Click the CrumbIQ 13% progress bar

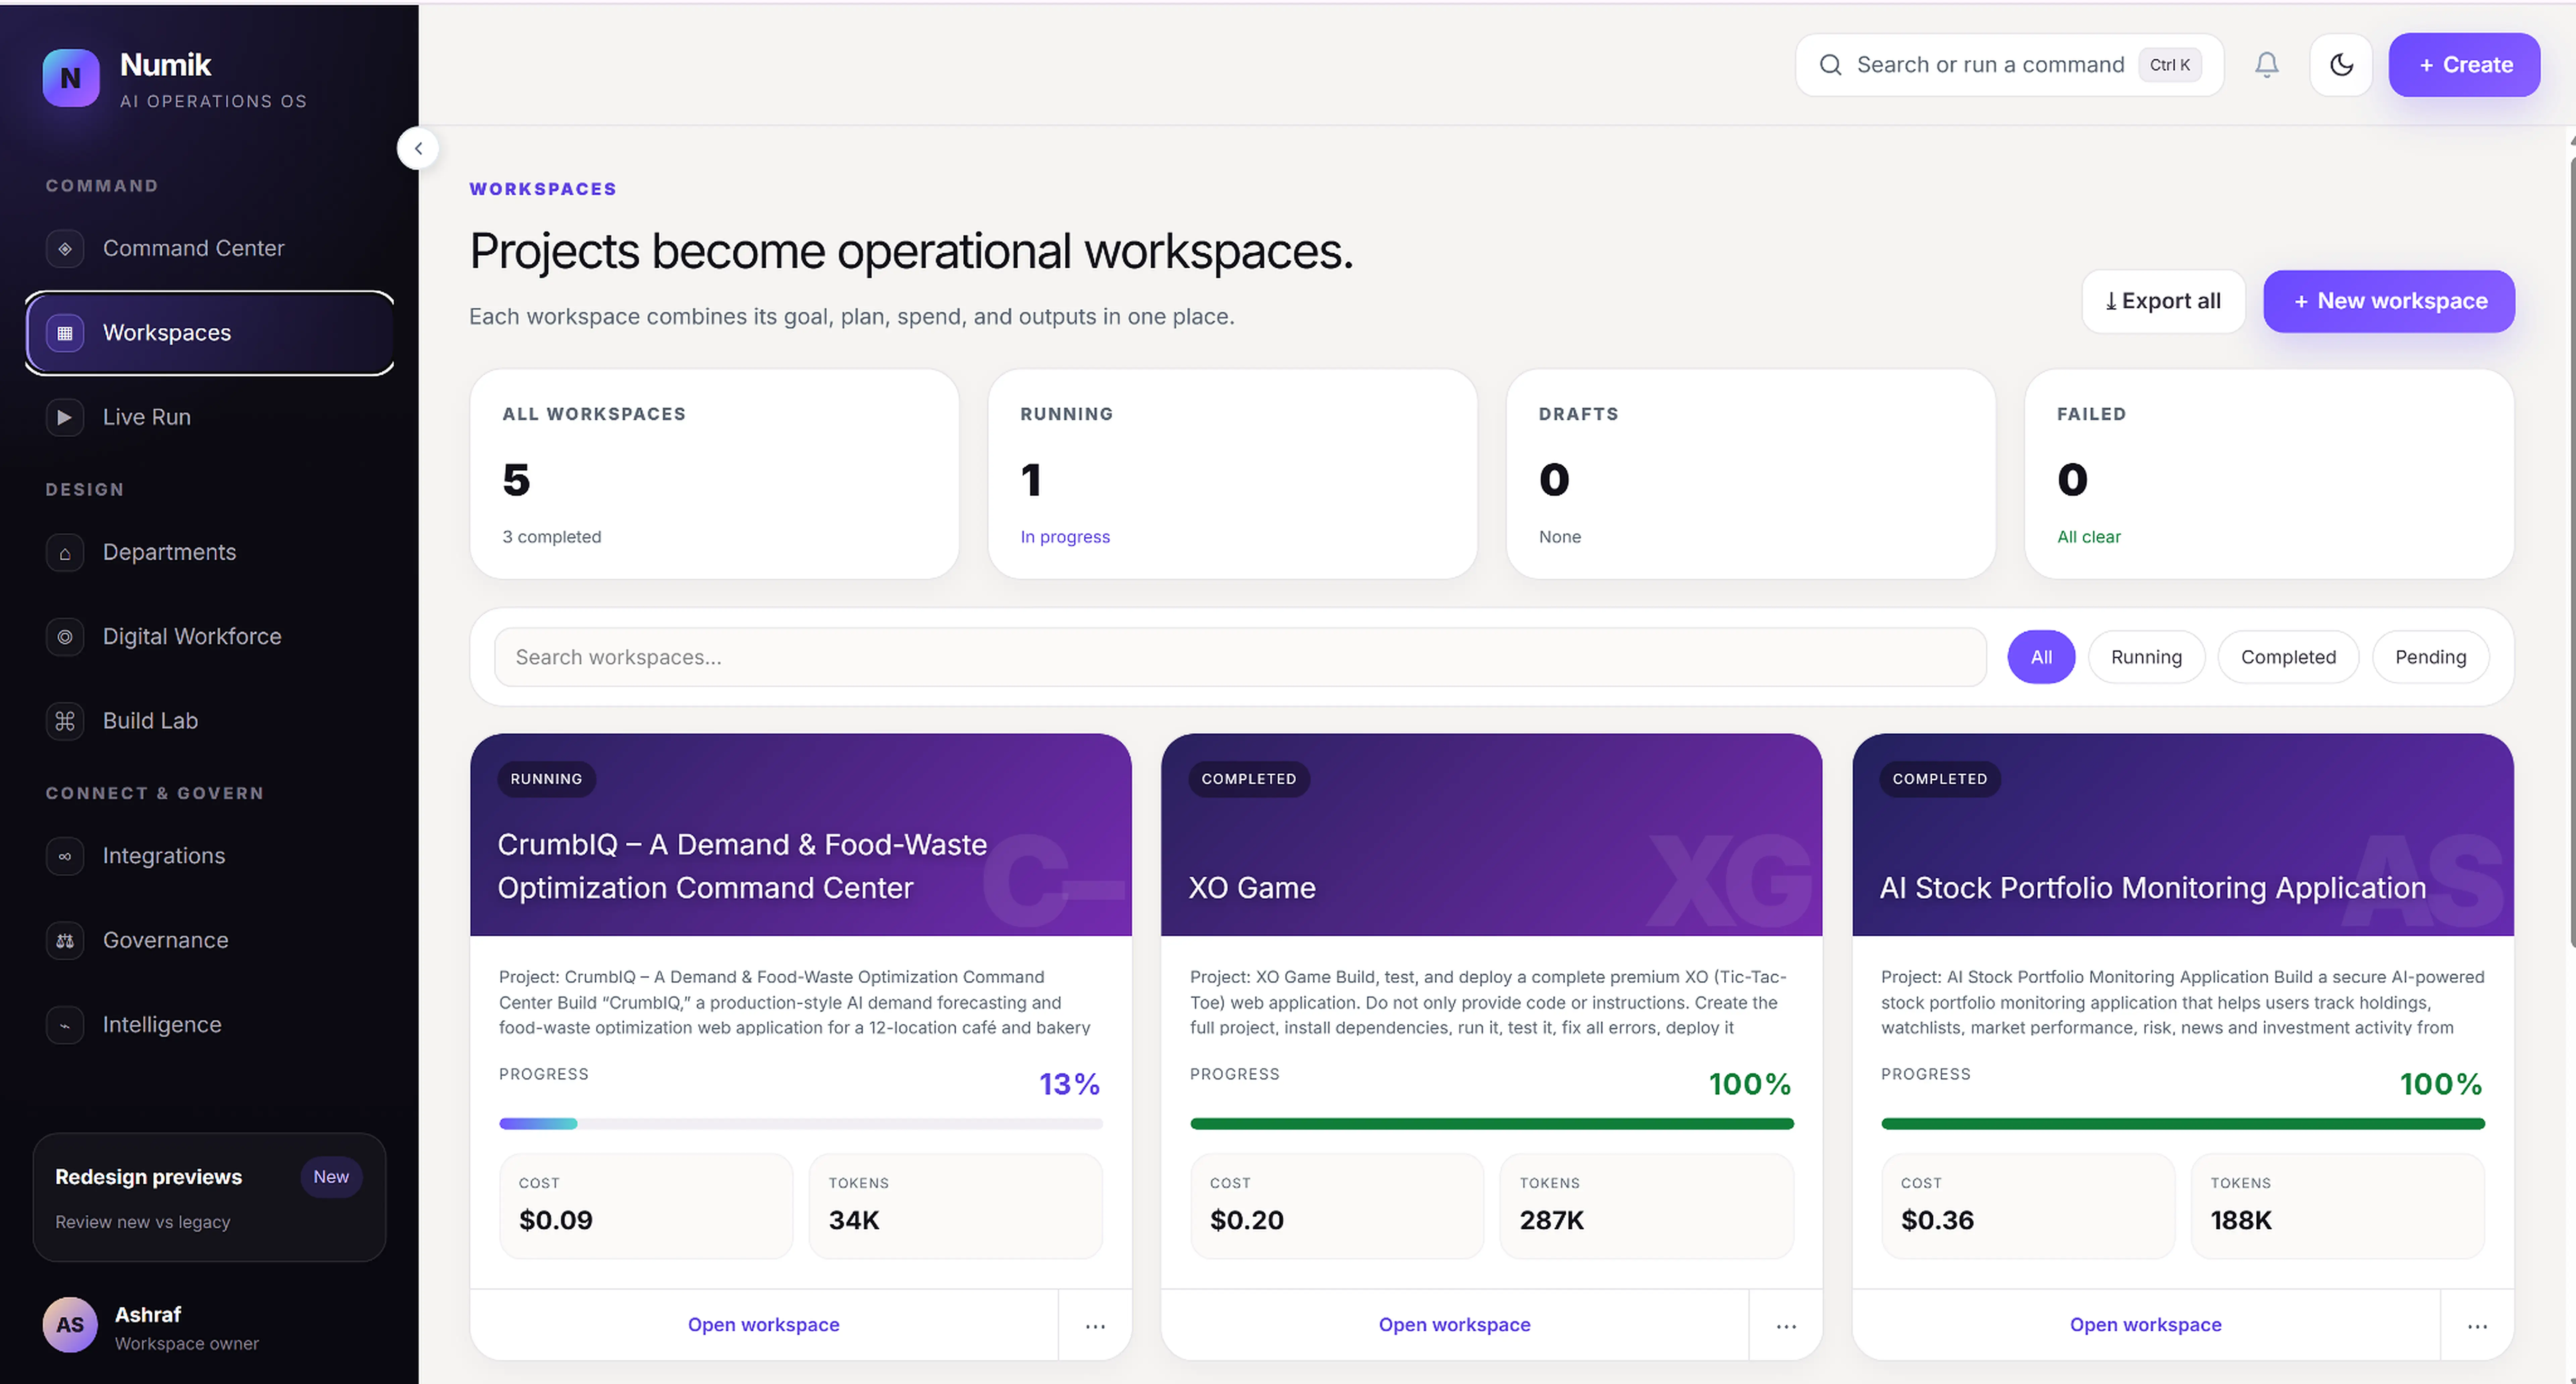801,1124
